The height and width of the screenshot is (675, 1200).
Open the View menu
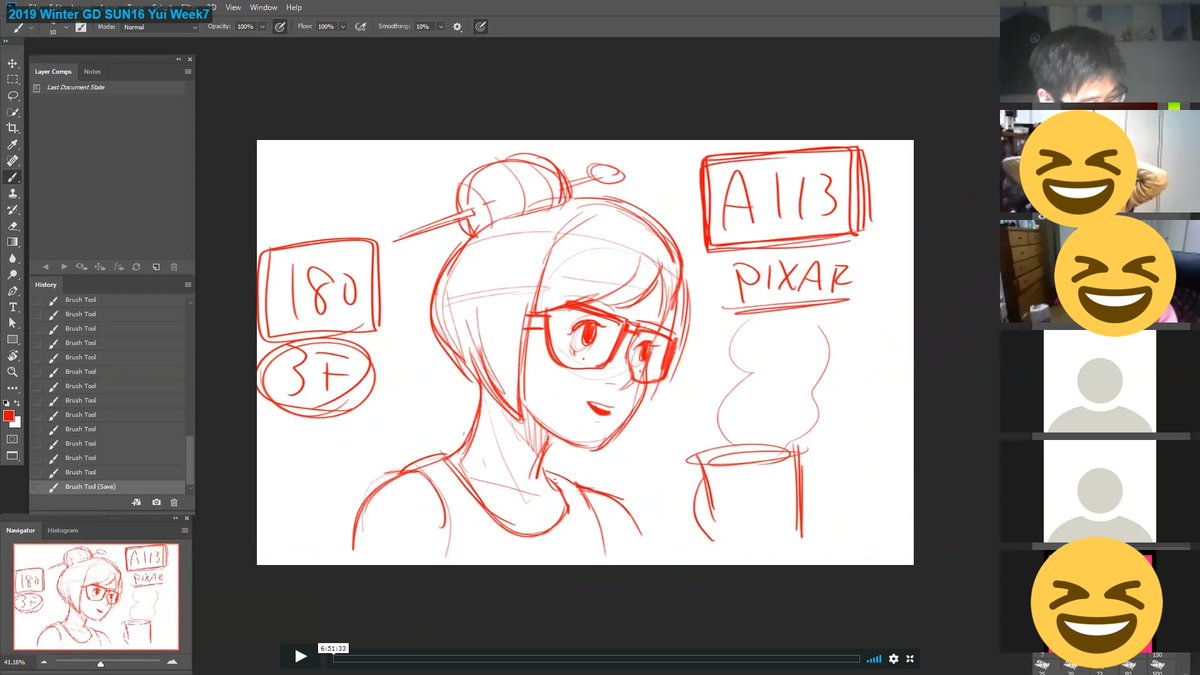click(x=233, y=7)
